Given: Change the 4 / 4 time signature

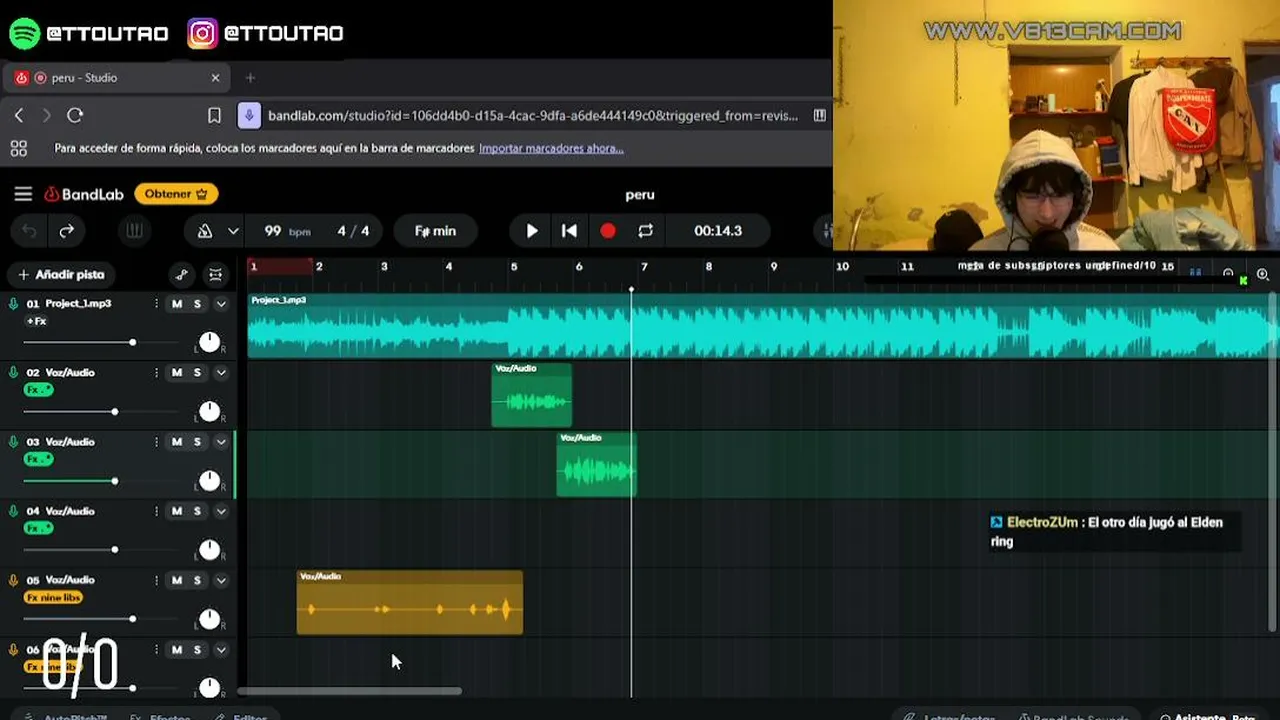Looking at the screenshot, I should click(353, 231).
